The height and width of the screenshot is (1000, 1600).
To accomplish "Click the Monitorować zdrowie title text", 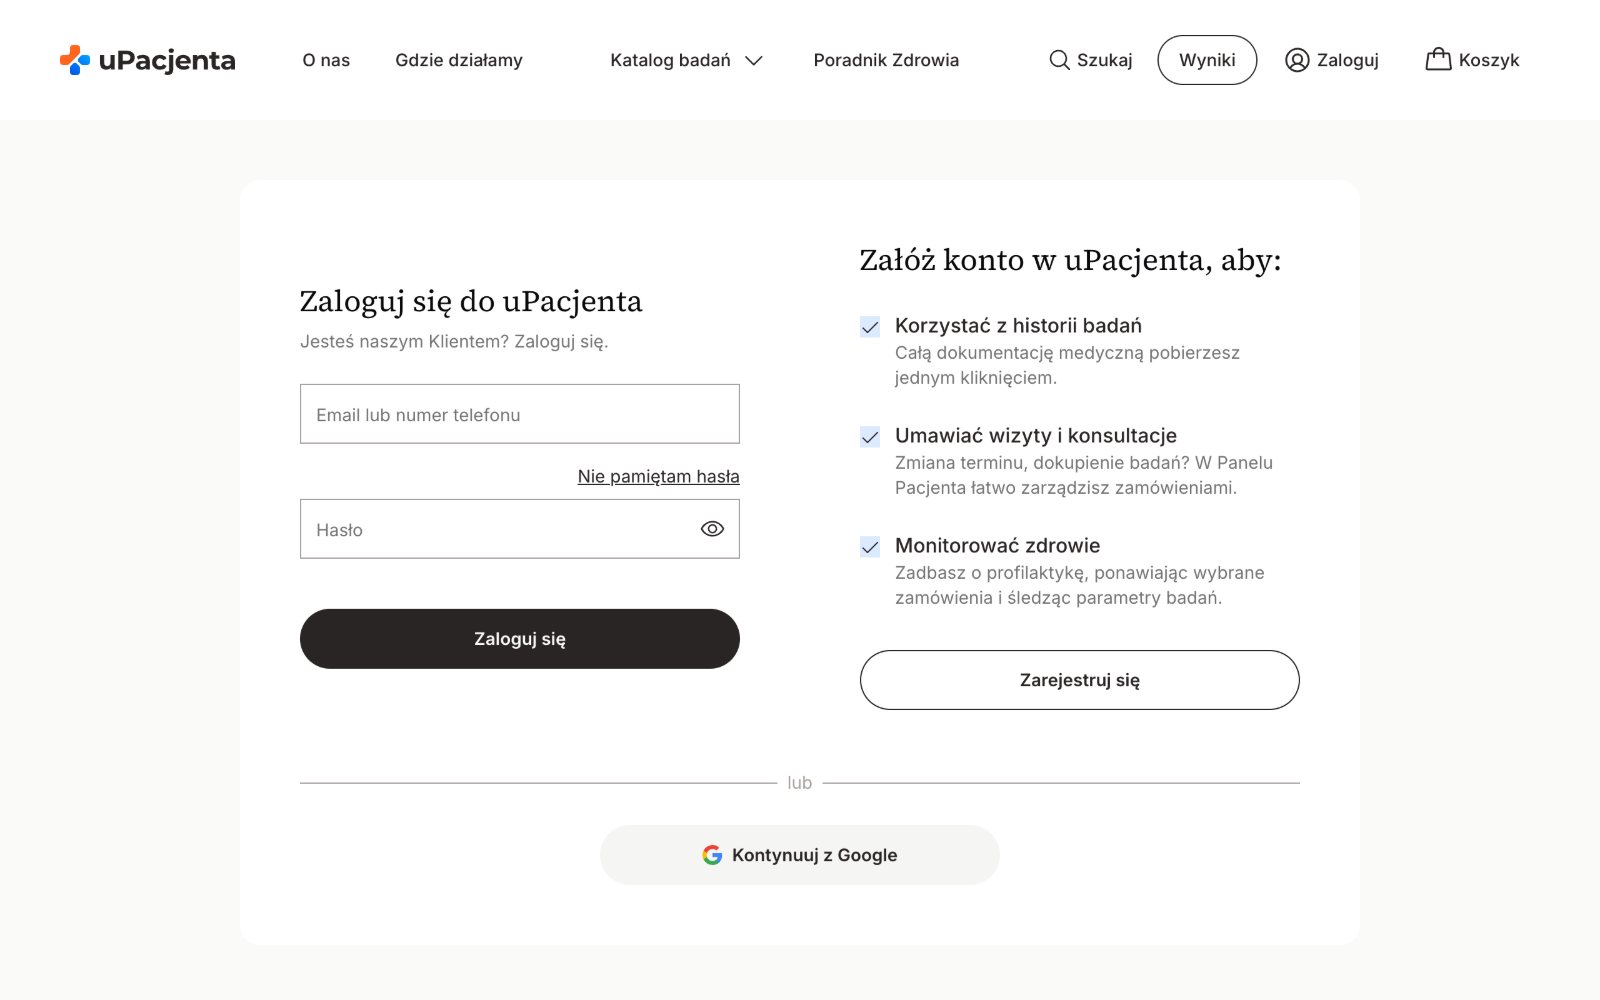I will click(x=997, y=545).
